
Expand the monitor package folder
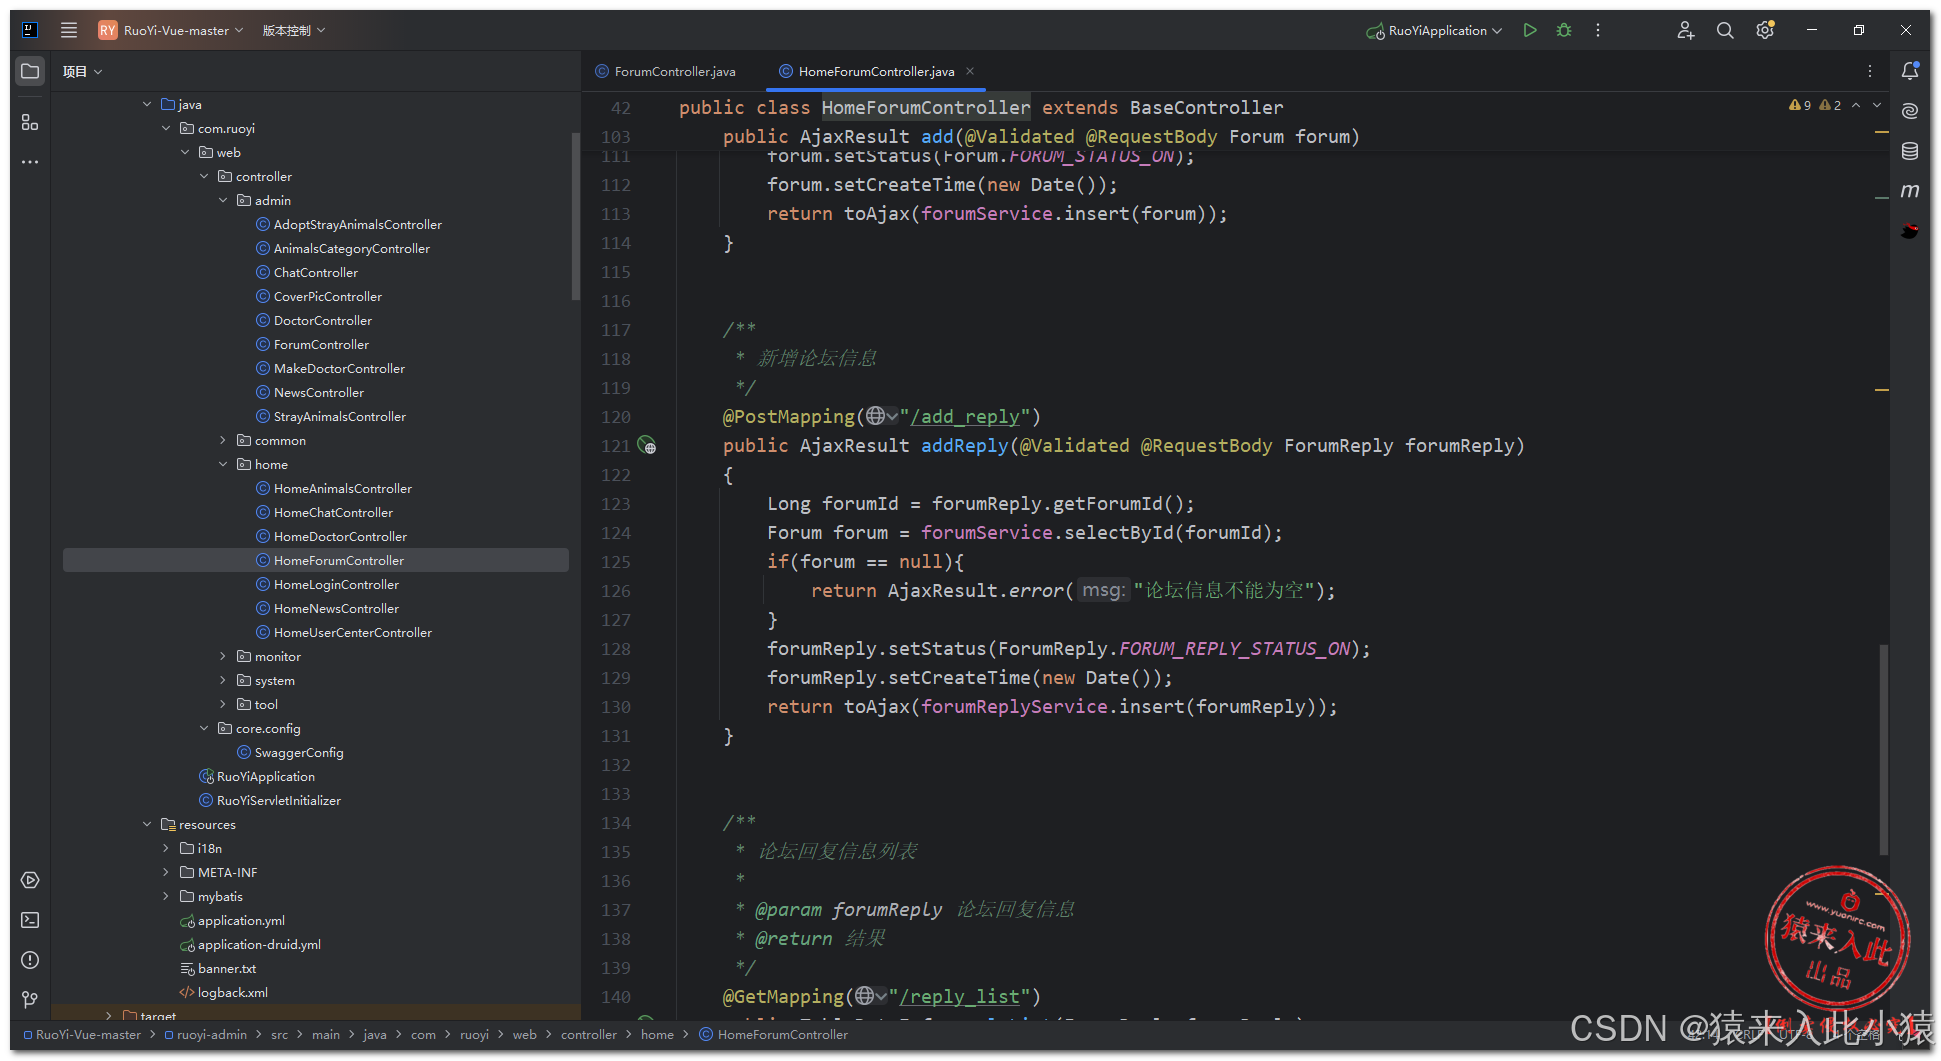tap(223, 656)
